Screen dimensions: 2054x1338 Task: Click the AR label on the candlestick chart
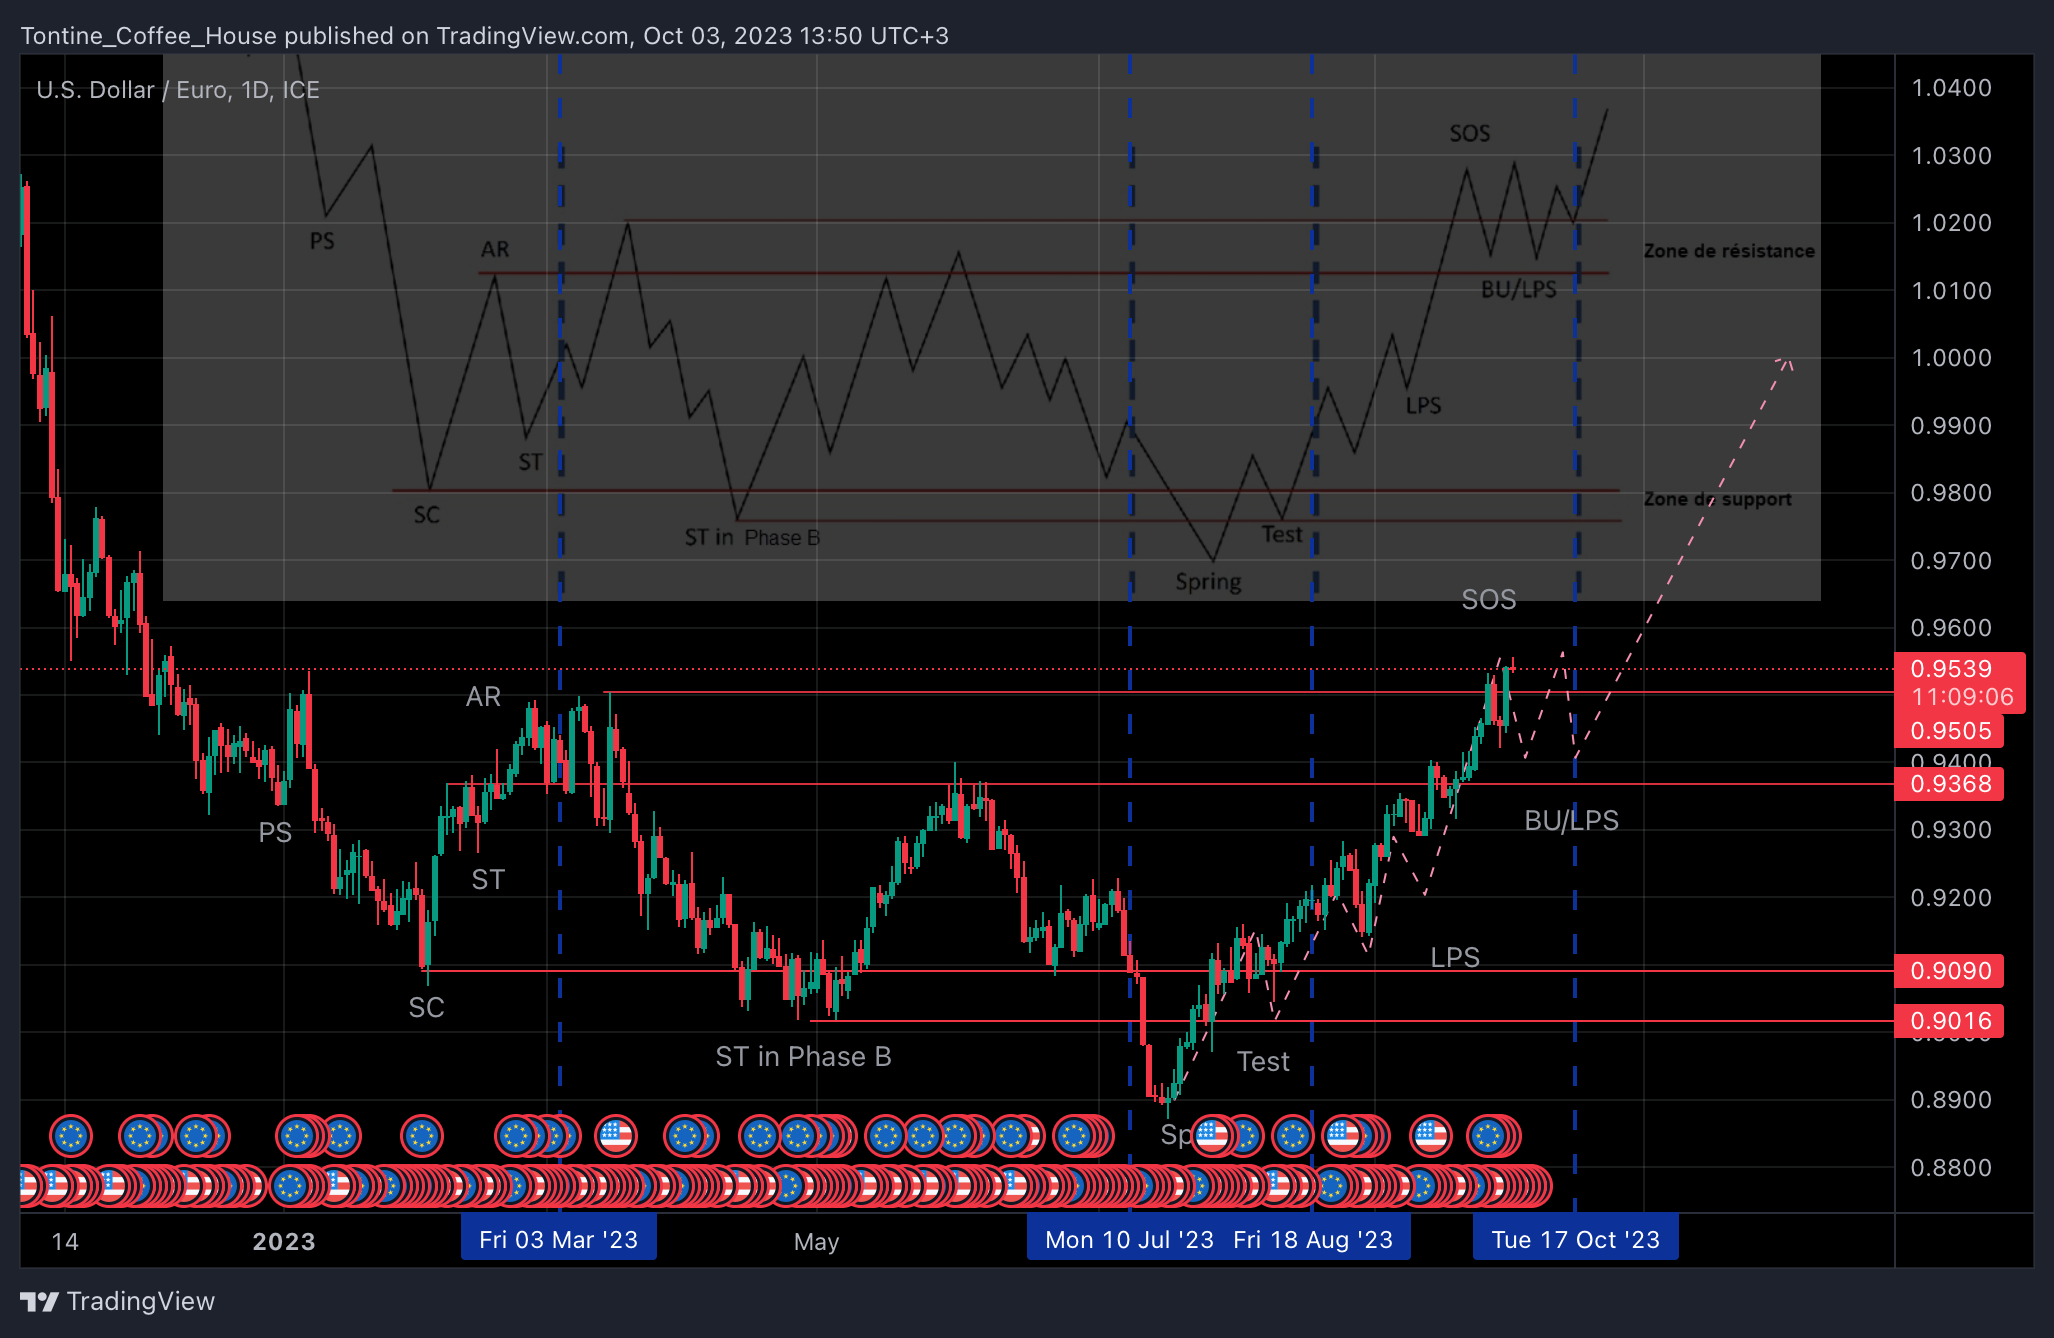483,696
